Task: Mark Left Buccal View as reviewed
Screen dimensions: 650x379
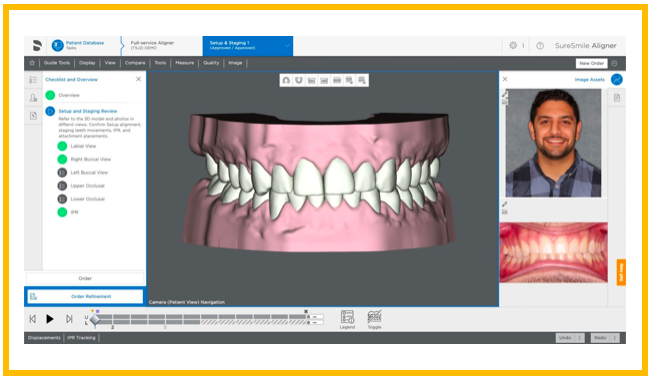Action: (62, 172)
